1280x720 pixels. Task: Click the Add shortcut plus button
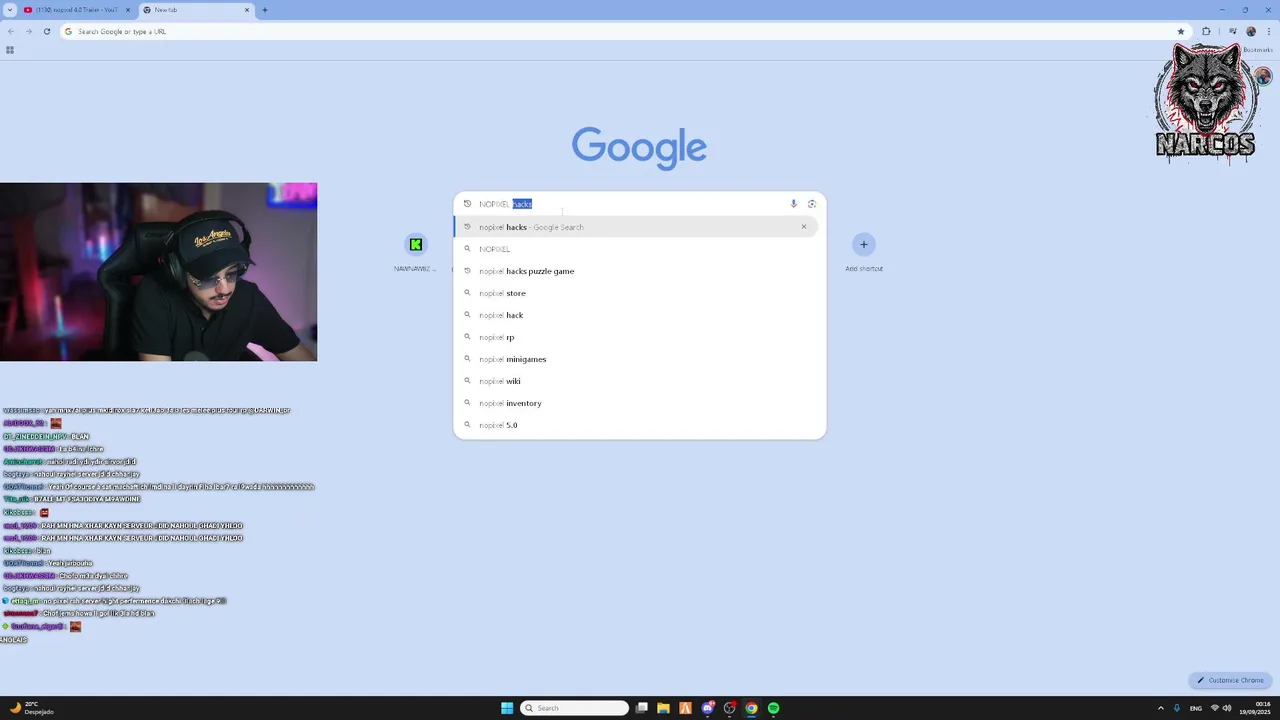click(864, 245)
